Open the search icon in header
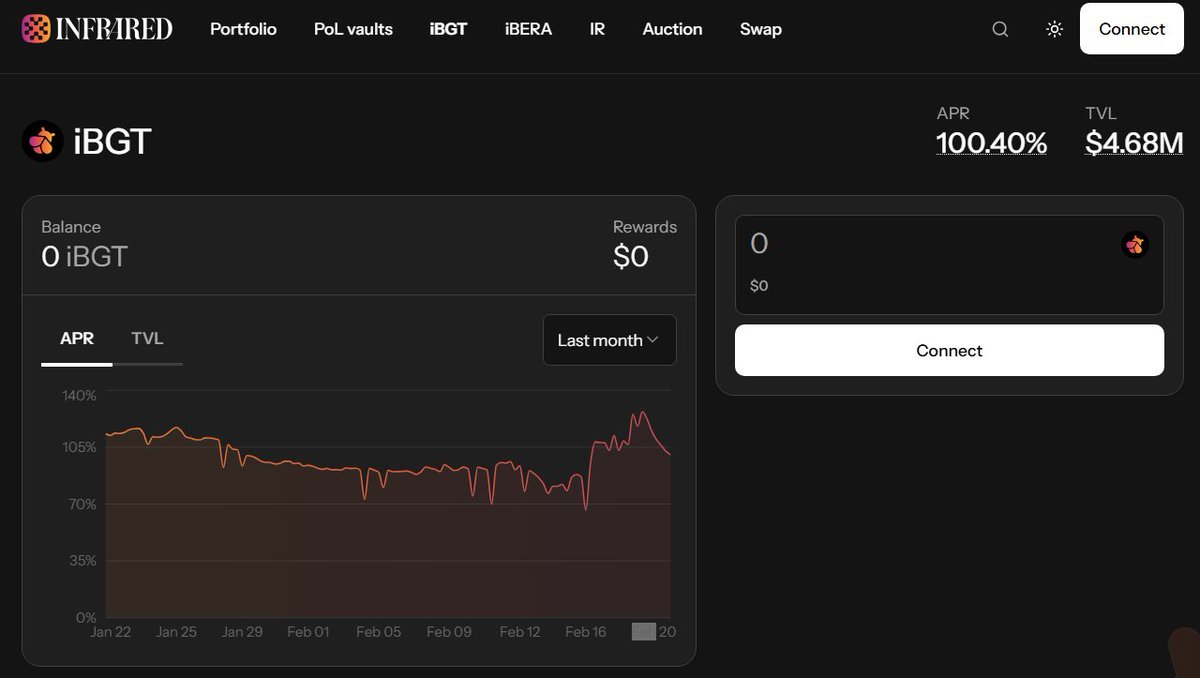The height and width of the screenshot is (678, 1200). pyautogui.click(x=1000, y=29)
